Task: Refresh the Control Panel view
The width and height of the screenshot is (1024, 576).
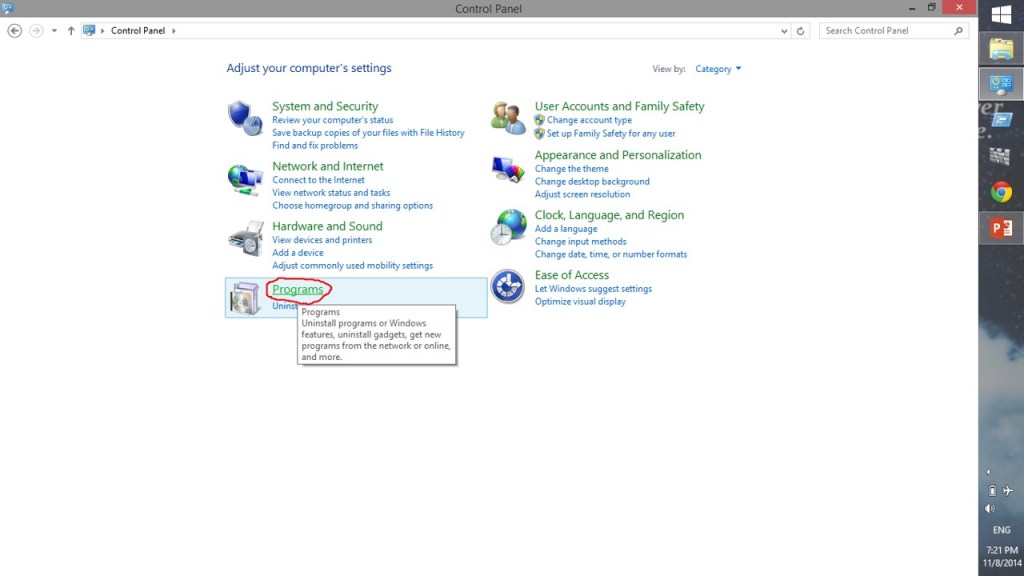Action: tap(800, 31)
